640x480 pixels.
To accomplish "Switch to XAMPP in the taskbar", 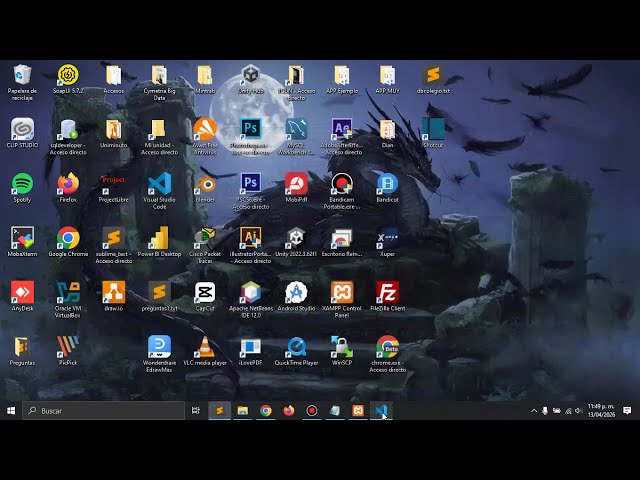I will [358, 411].
